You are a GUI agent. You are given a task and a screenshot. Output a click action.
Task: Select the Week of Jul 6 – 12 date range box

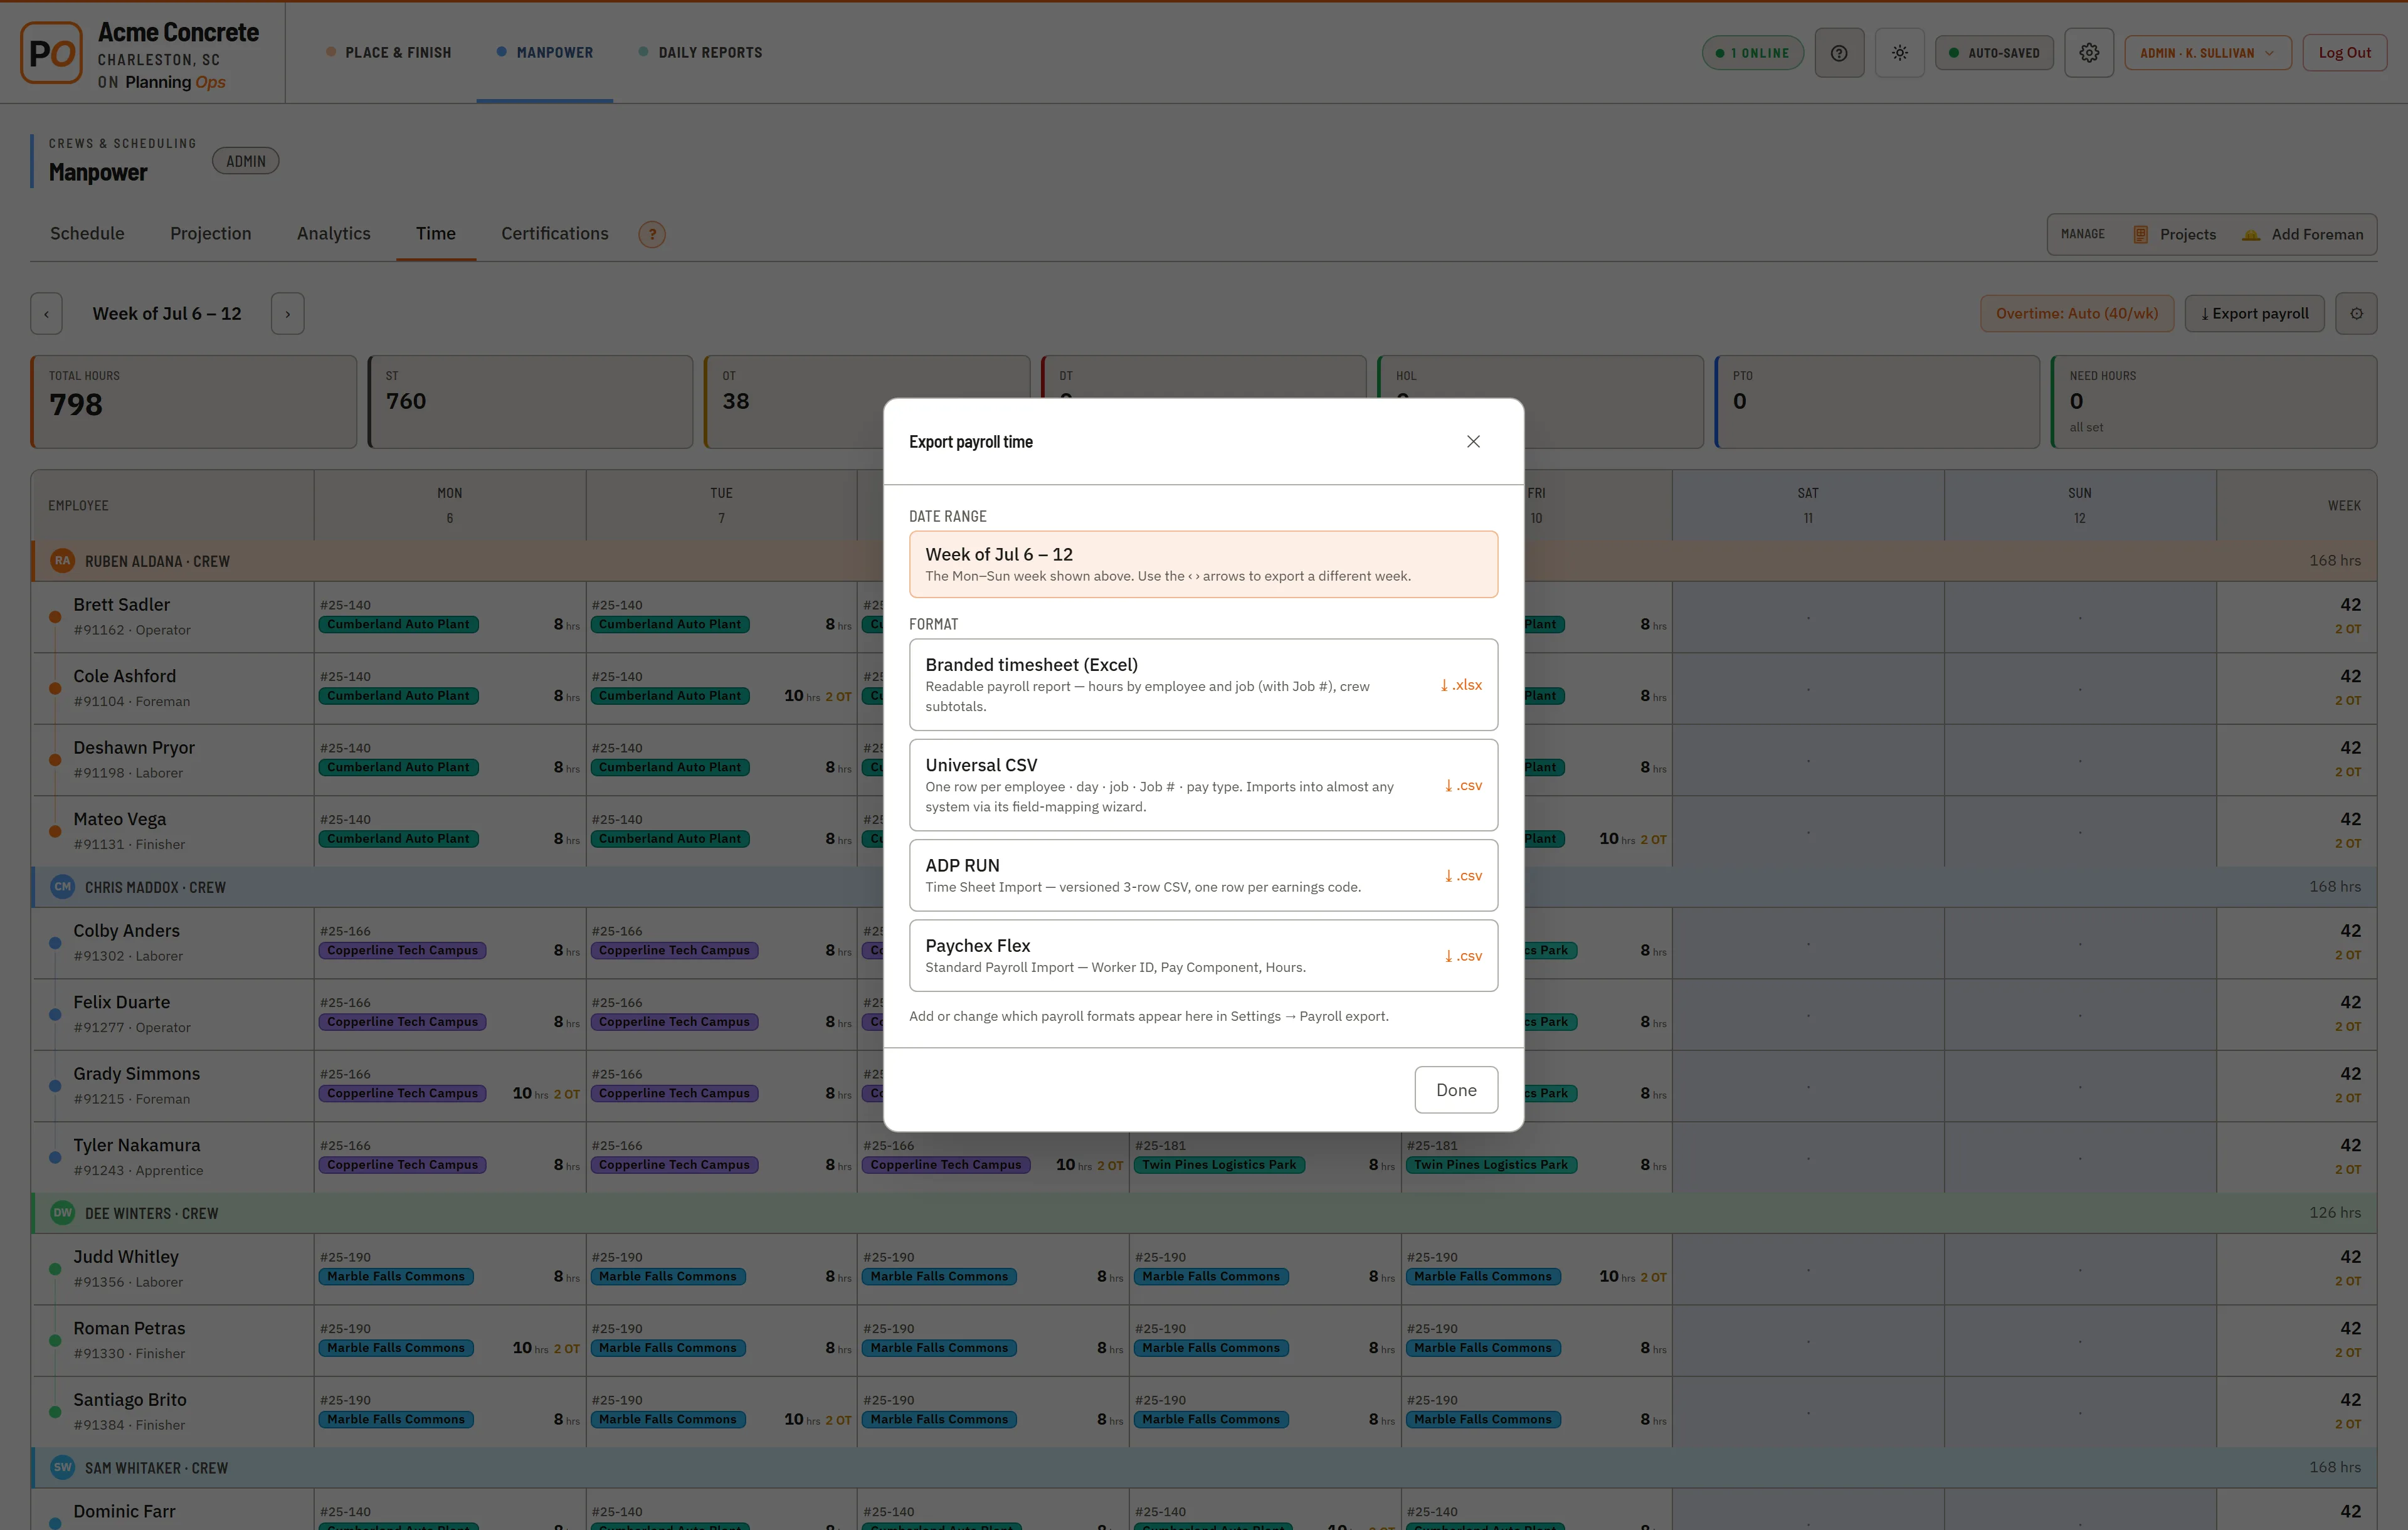1203,564
